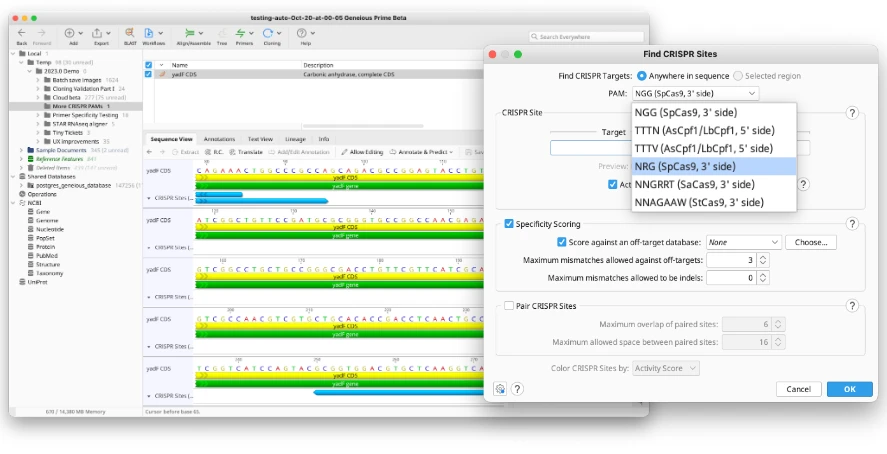
Task: Toggle Score against an off-target database
Action: (x=561, y=242)
